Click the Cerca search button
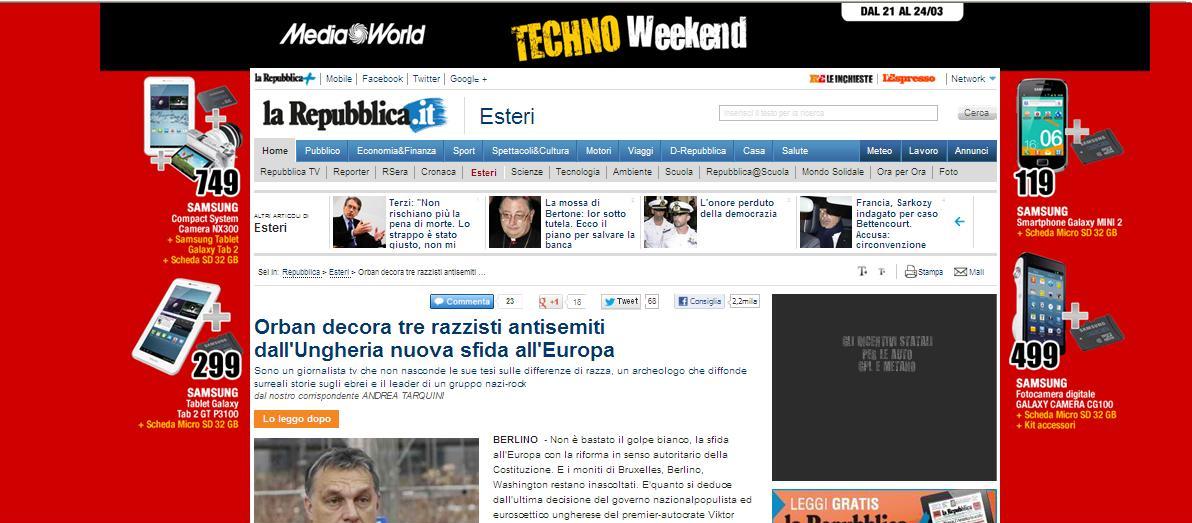 click(977, 113)
